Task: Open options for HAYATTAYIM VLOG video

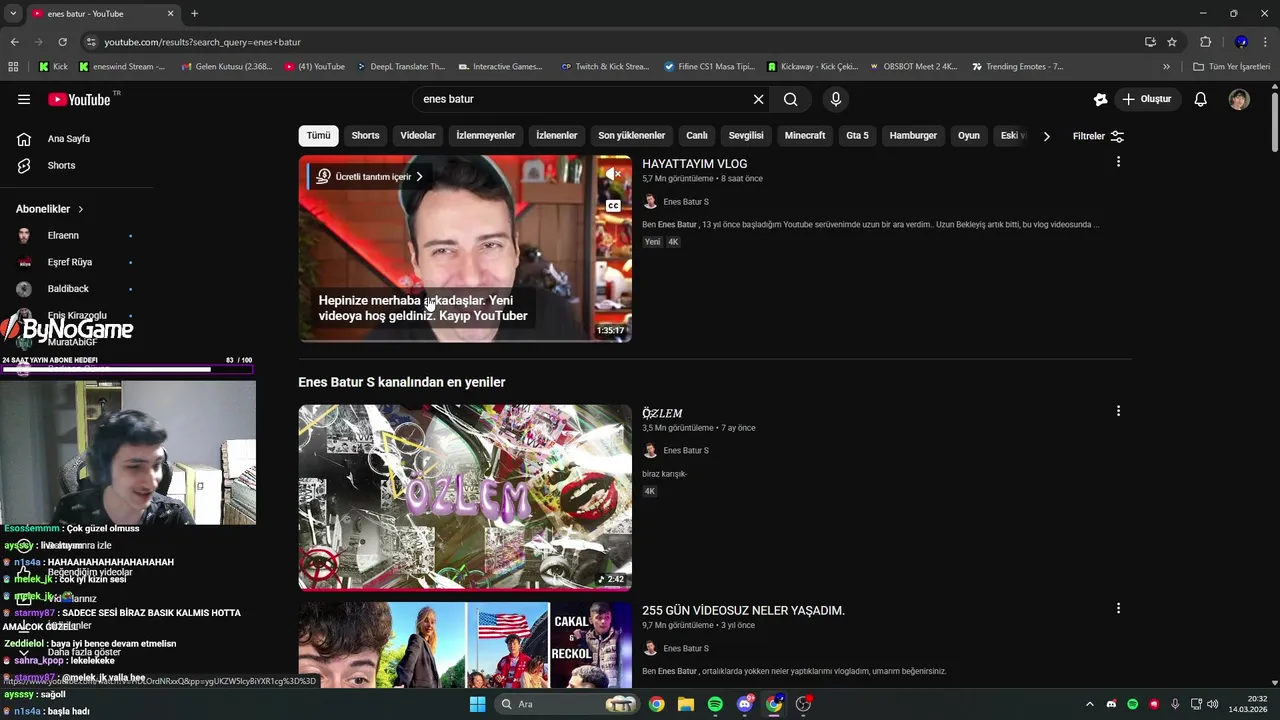Action: [x=1118, y=162]
